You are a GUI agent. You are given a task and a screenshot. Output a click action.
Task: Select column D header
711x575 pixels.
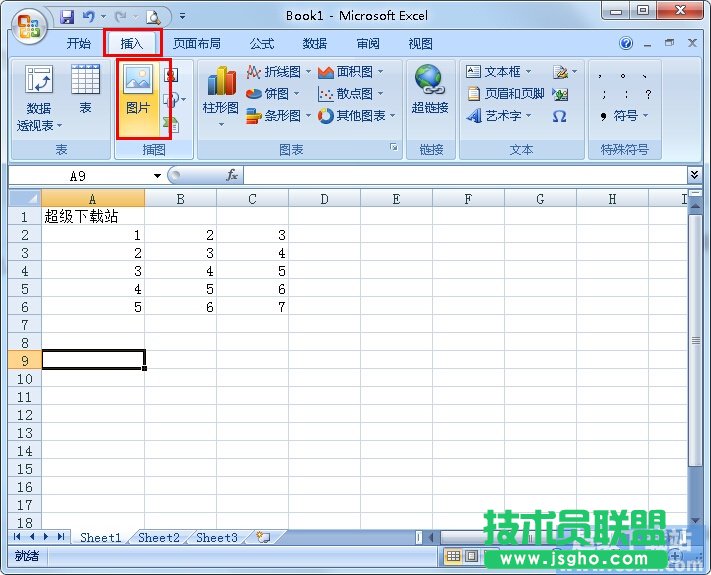(x=324, y=199)
